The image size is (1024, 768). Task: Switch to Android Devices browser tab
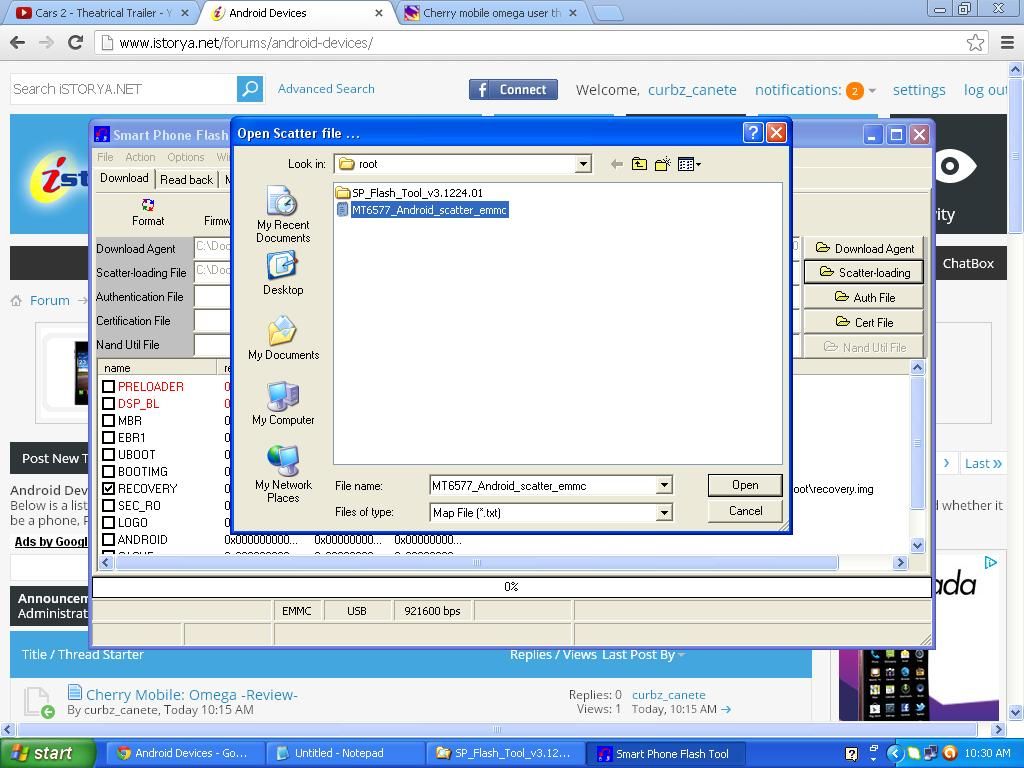click(298, 13)
